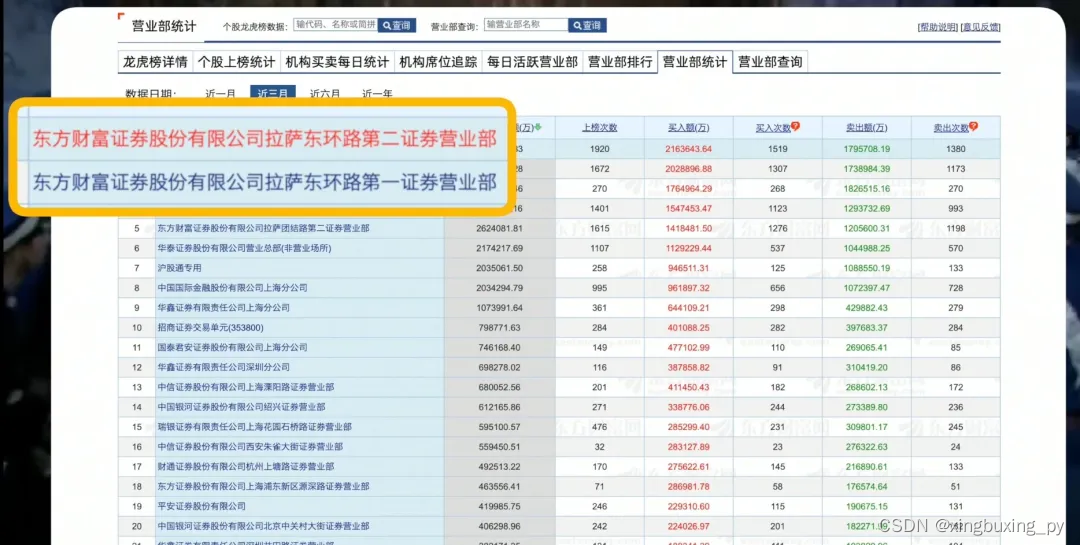Image resolution: width=1080 pixels, height=545 pixels.
Task: Sort by 买入额(万) column header
Action: point(689,127)
